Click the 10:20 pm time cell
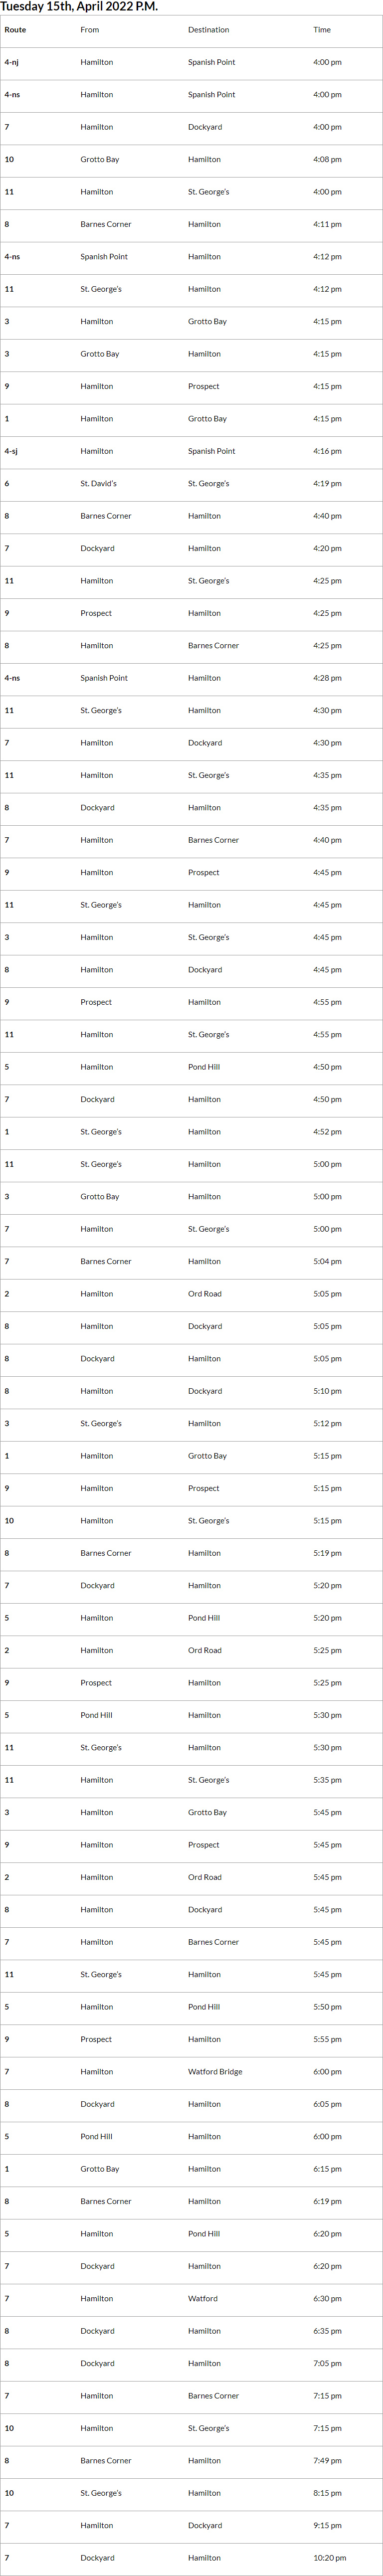383x2576 pixels. coord(329,2558)
